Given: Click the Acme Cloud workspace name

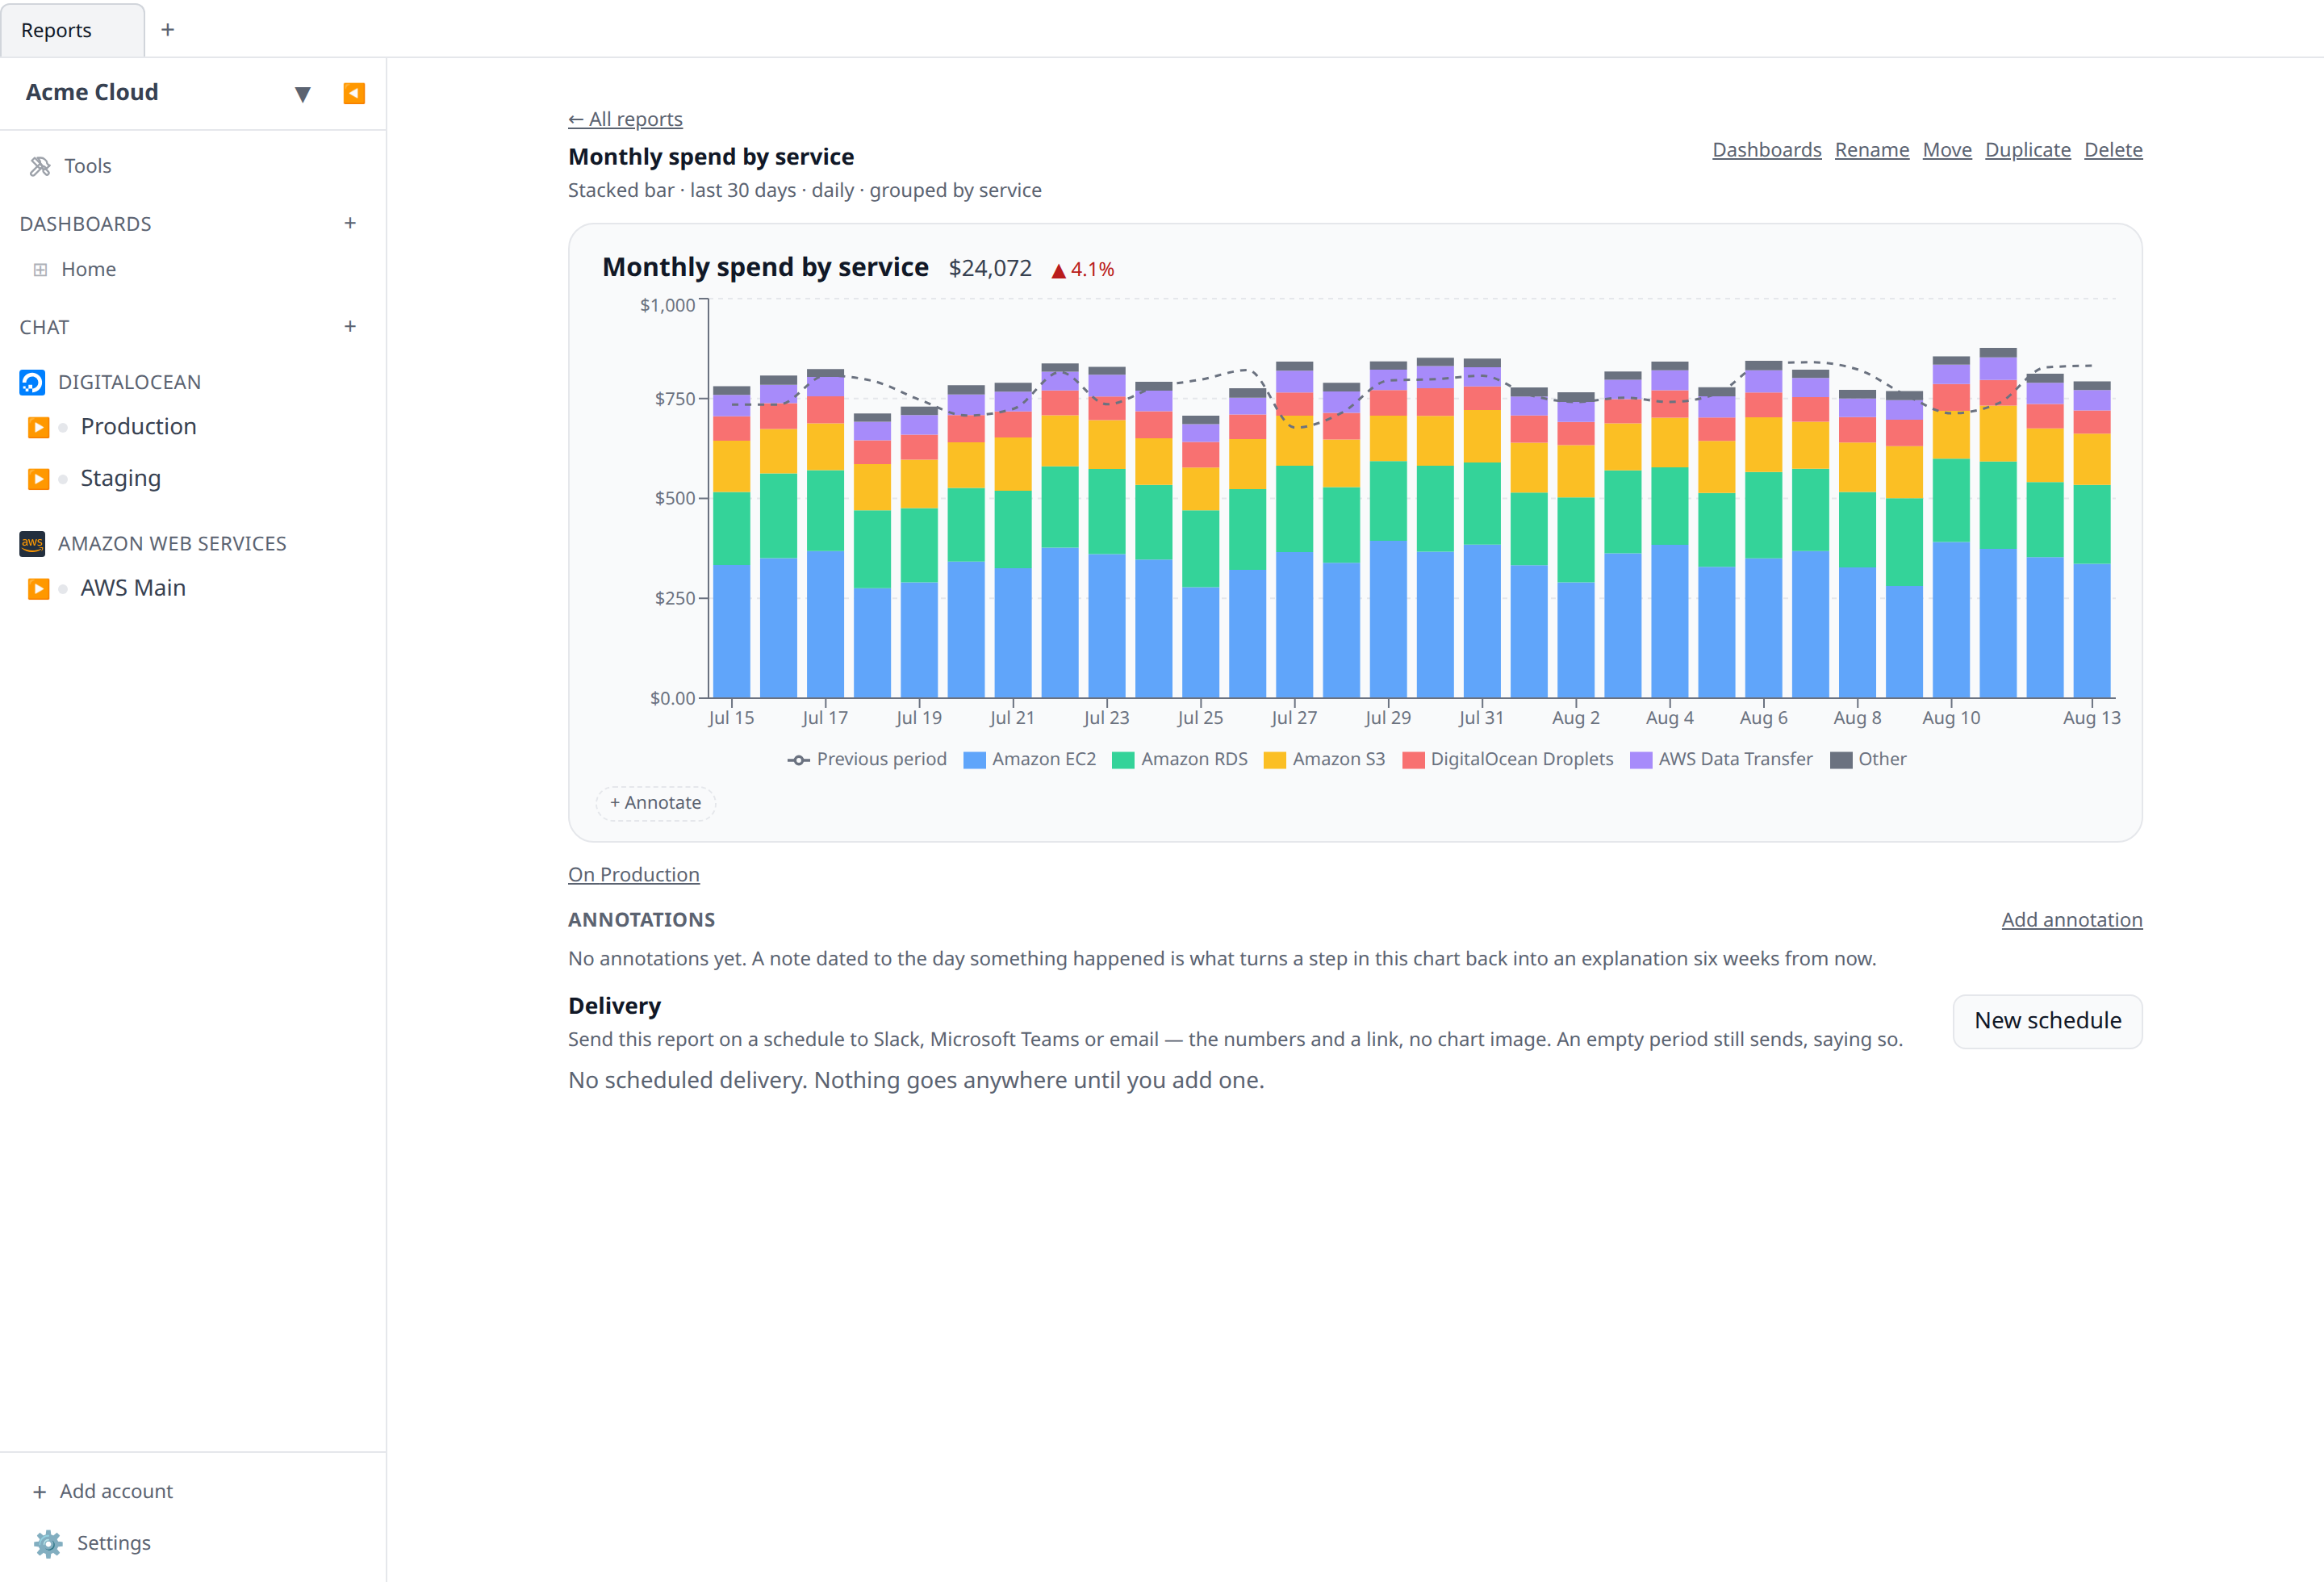Looking at the screenshot, I should [92, 92].
